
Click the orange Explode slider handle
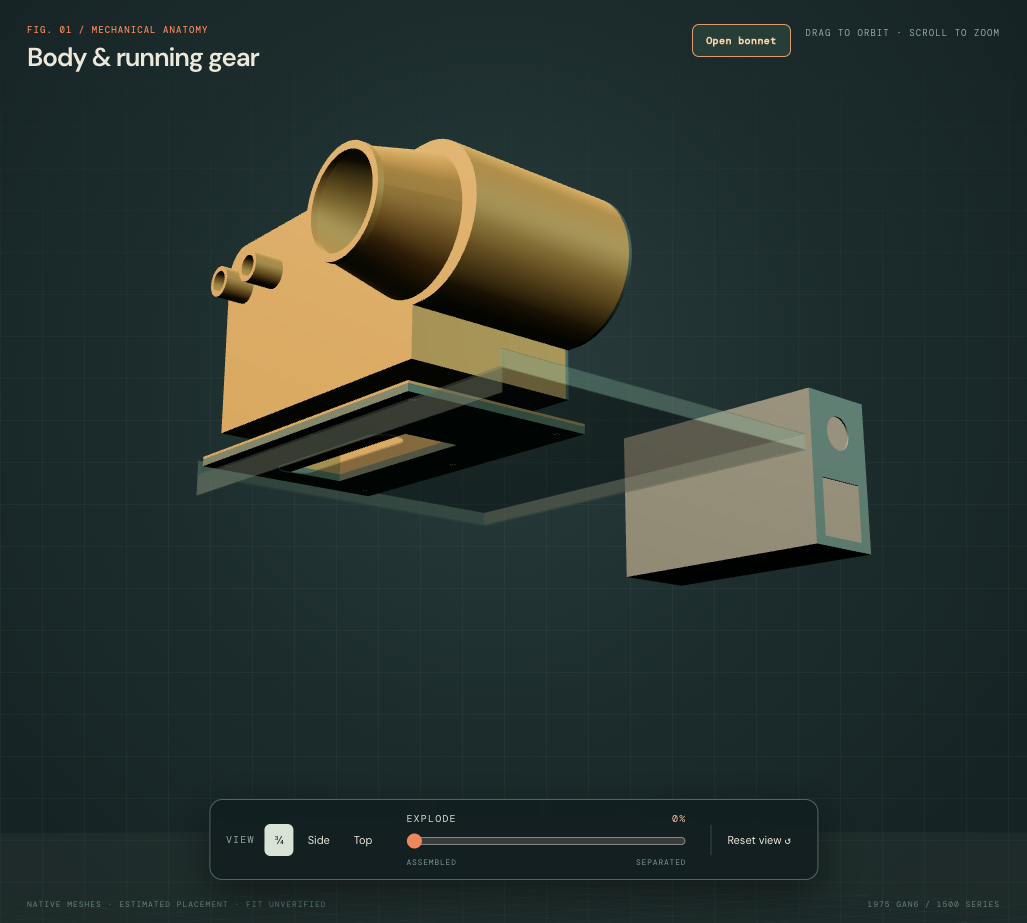pyautogui.click(x=414, y=840)
